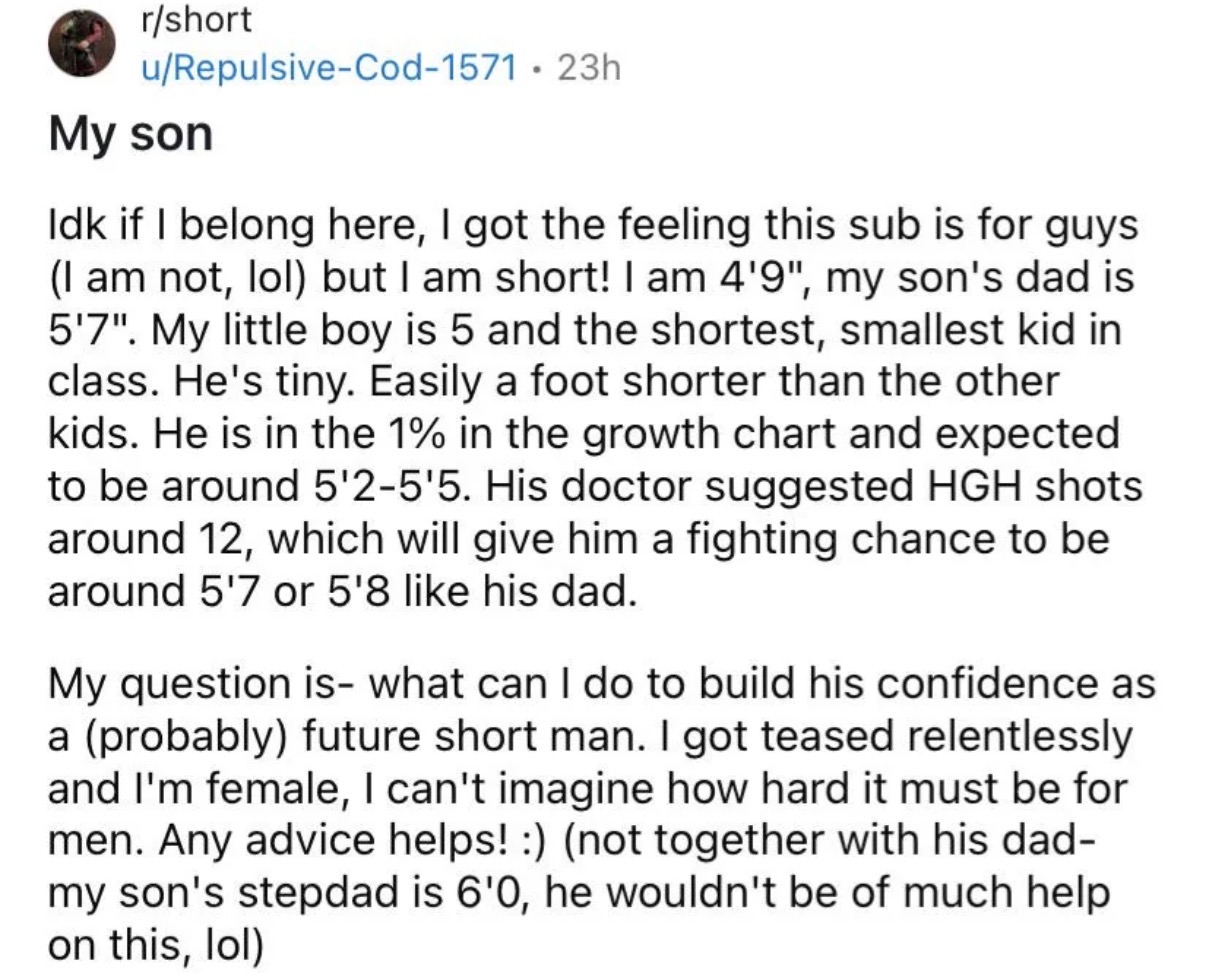This screenshot has width=1206, height=973.
Task: Open the poster's round avatar image
Action: [80, 44]
